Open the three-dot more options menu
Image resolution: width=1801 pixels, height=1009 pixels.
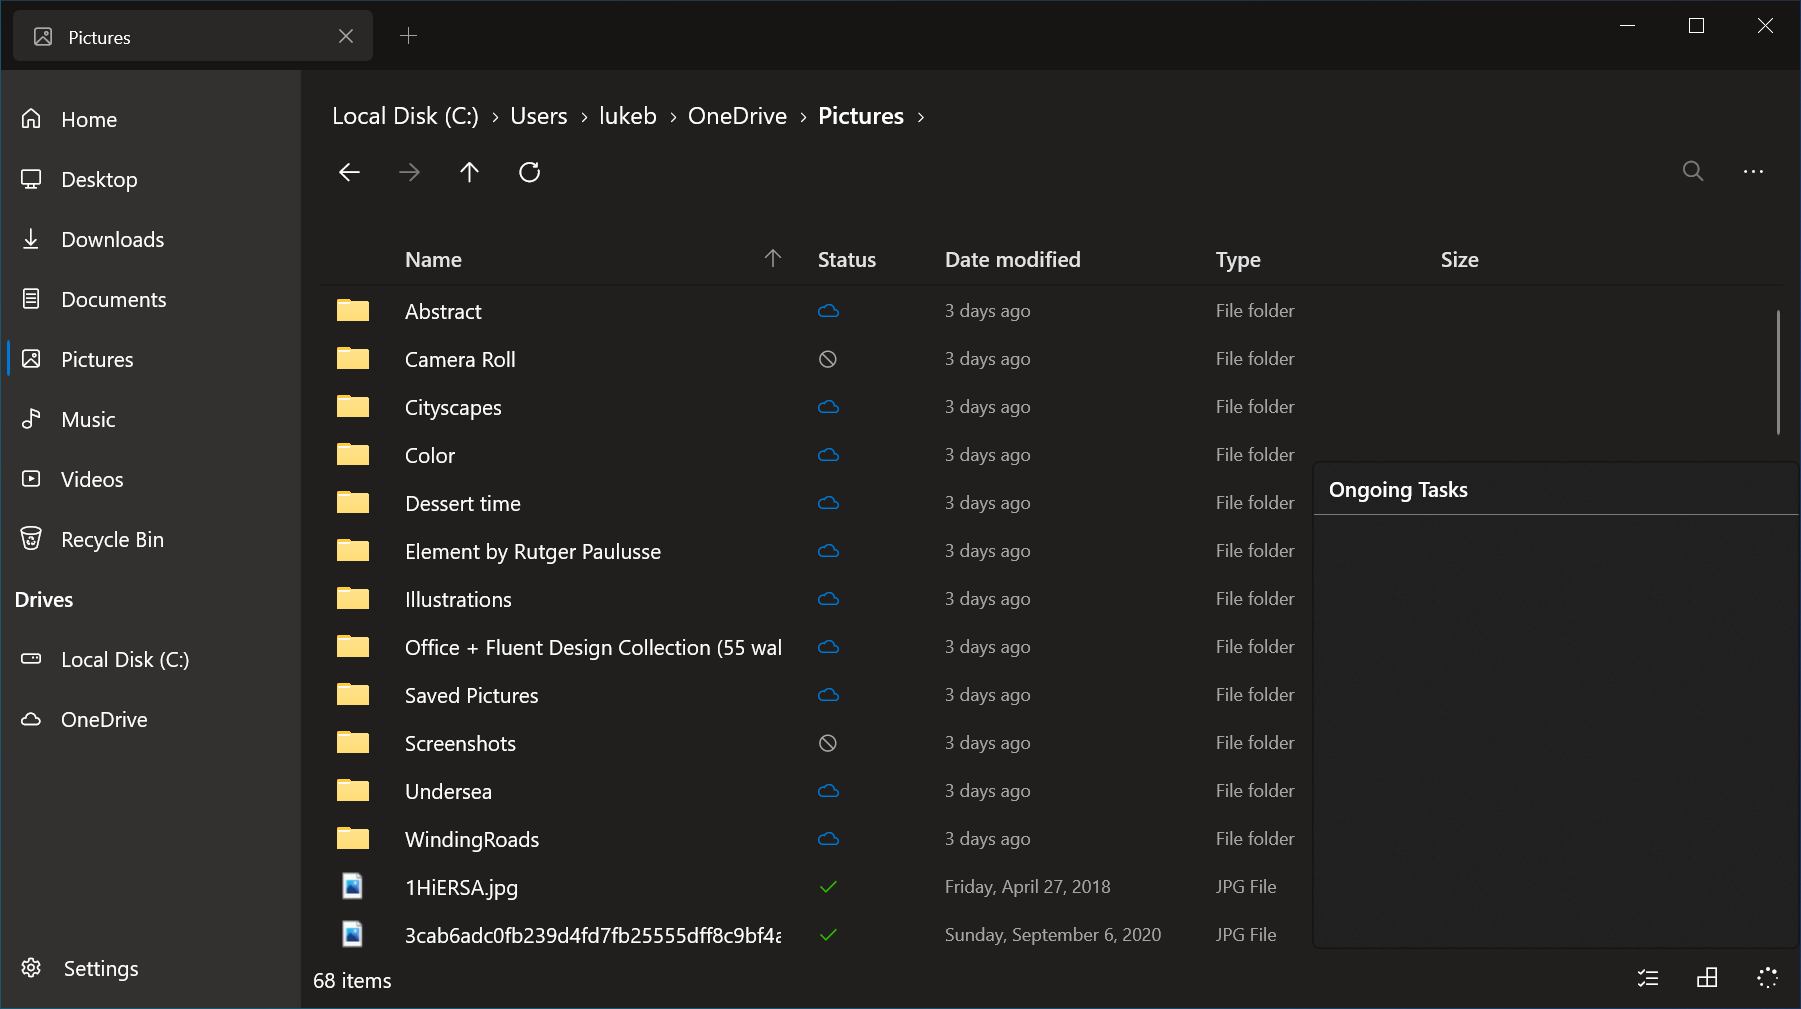(1753, 171)
